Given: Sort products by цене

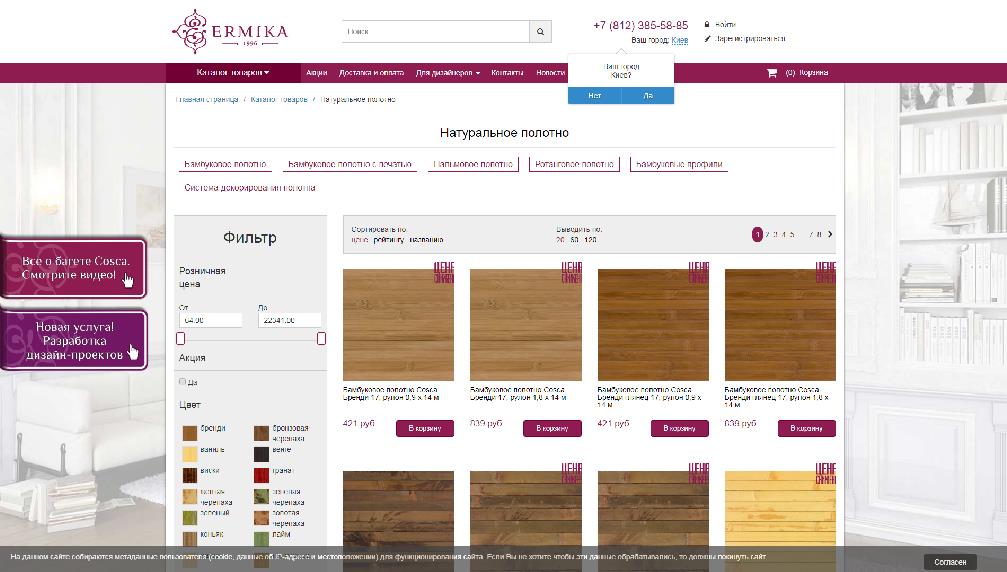Looking at the screenshot, I should tap(360, 239).
